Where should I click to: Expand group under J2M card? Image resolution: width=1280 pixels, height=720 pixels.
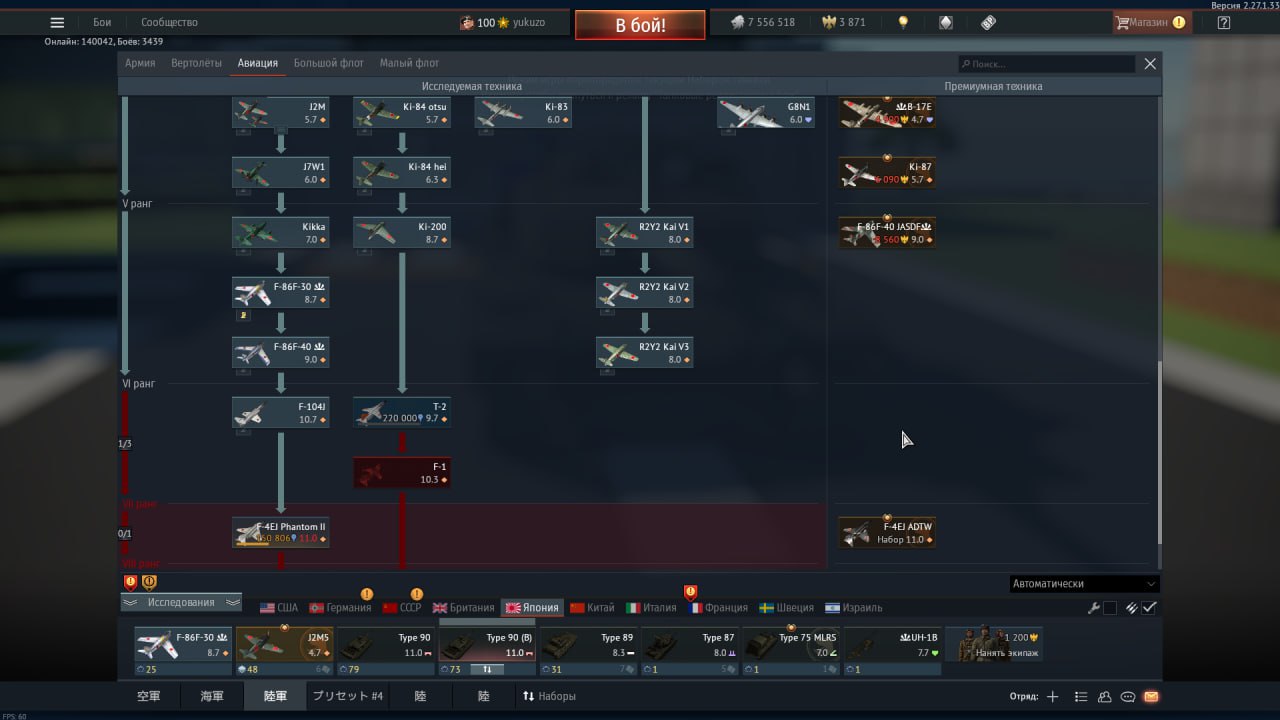[x=281, y=130]
